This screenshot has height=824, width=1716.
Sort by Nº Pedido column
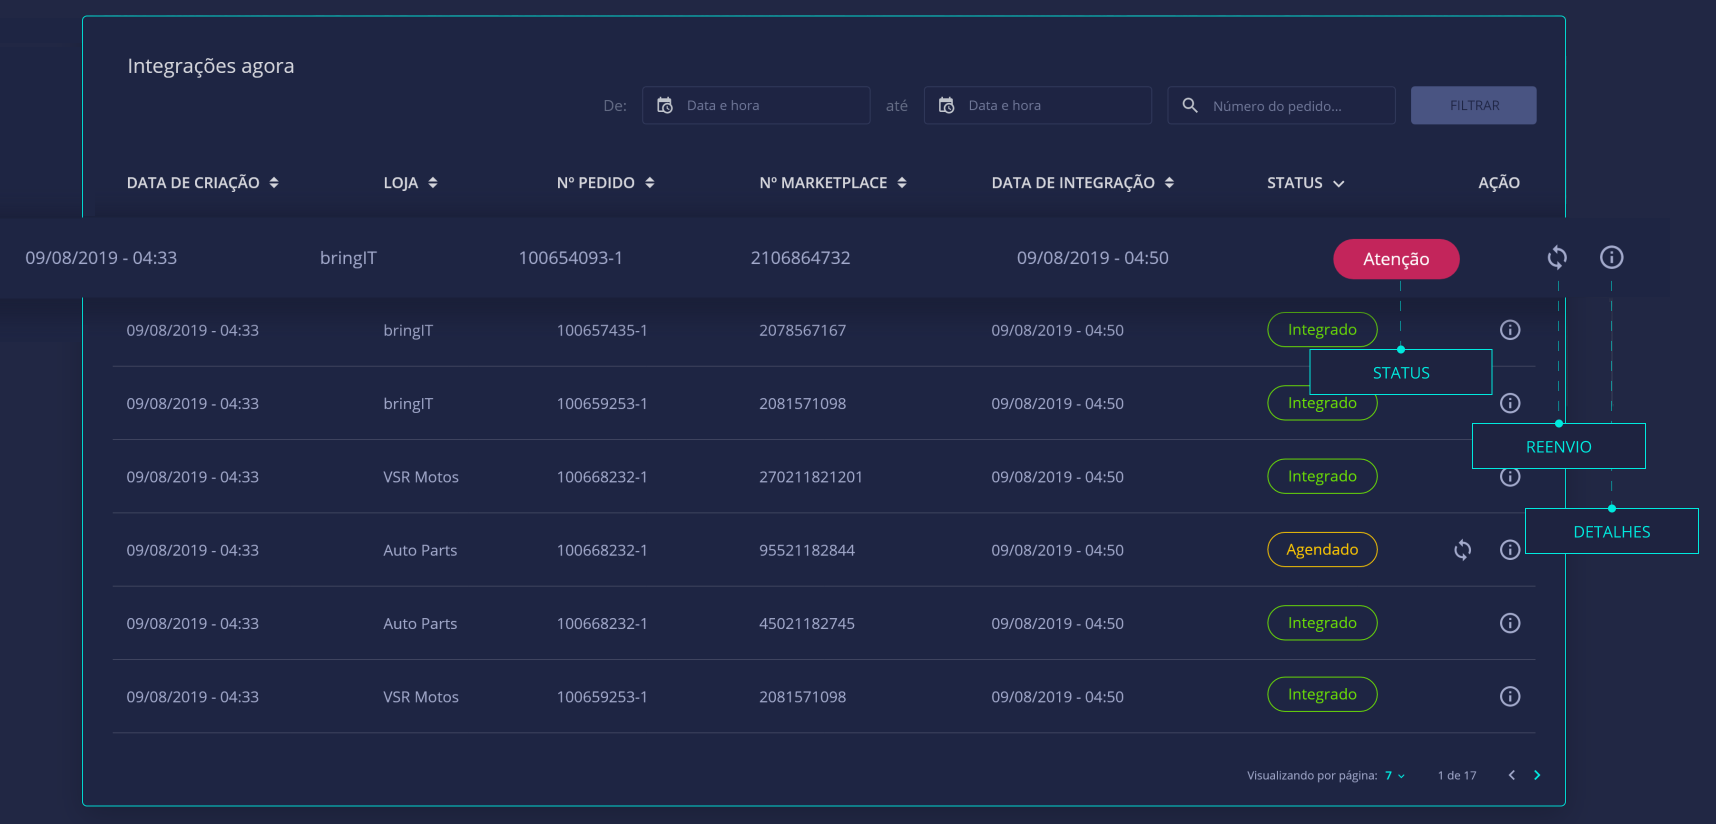pos(650,183)
